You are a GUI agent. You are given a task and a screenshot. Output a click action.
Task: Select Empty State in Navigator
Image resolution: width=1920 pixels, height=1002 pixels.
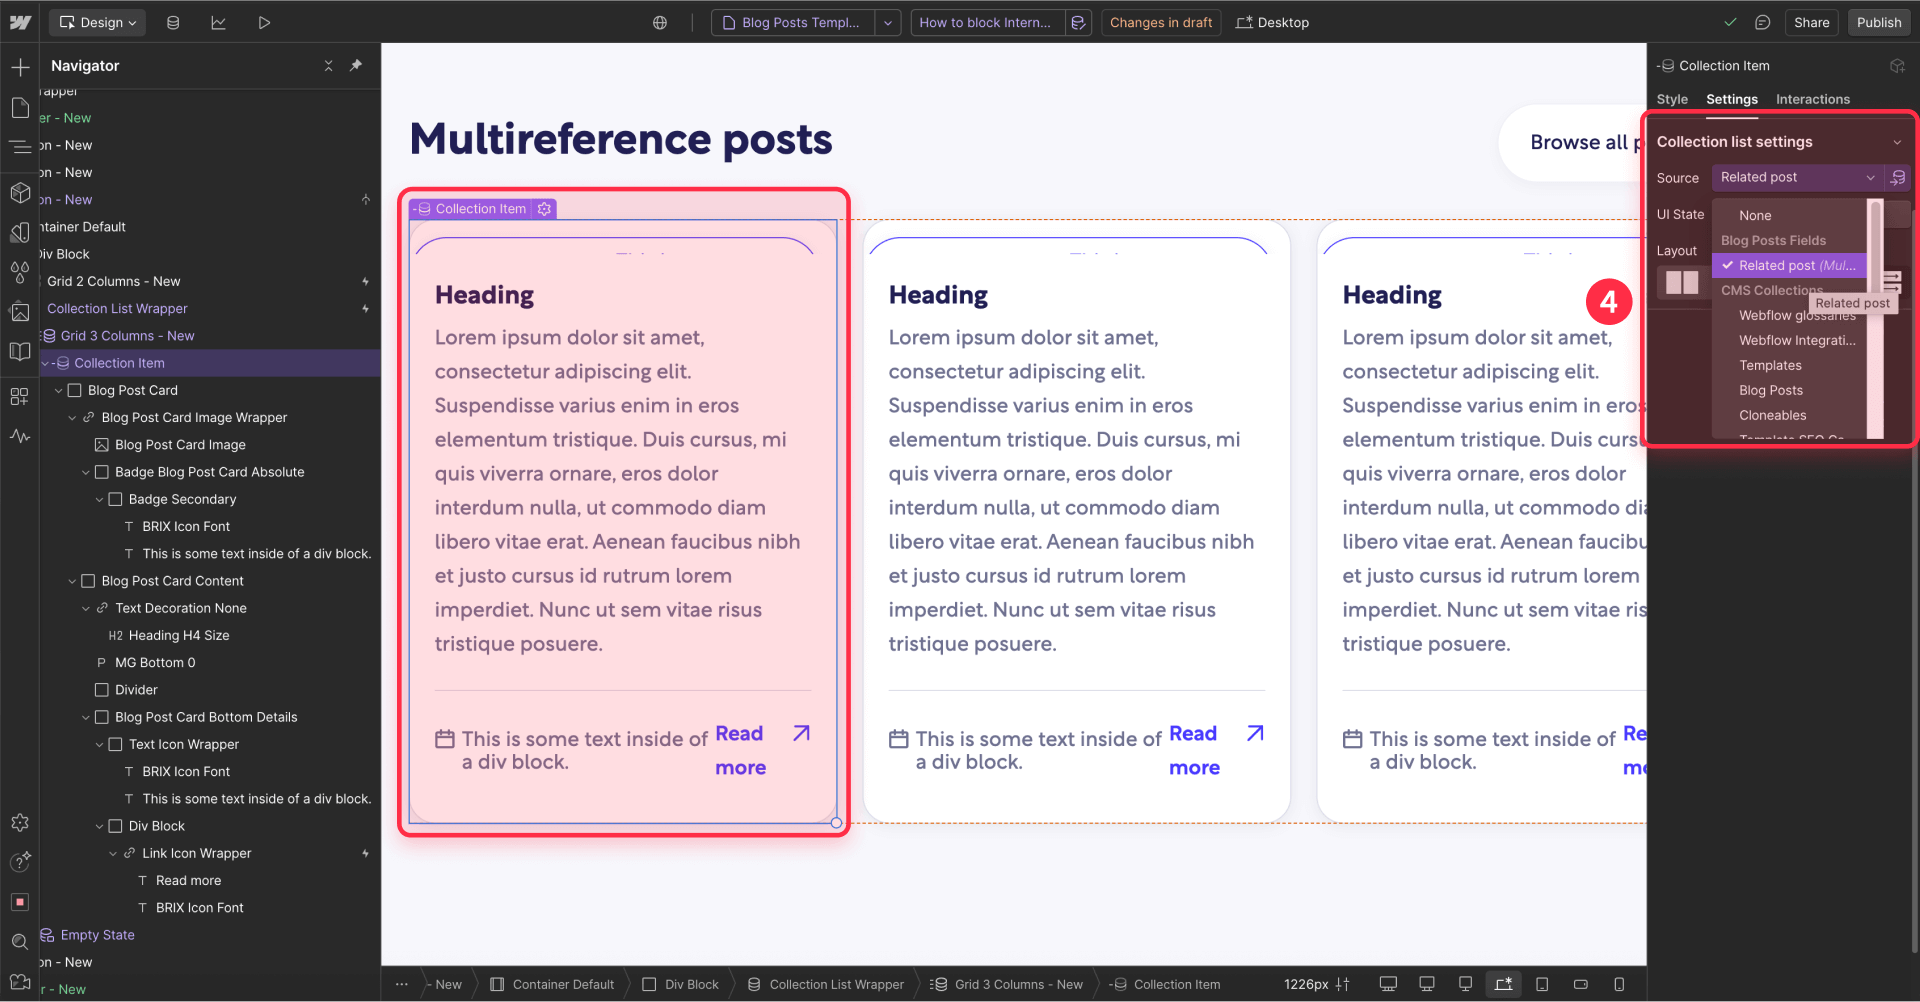[97, 935]
